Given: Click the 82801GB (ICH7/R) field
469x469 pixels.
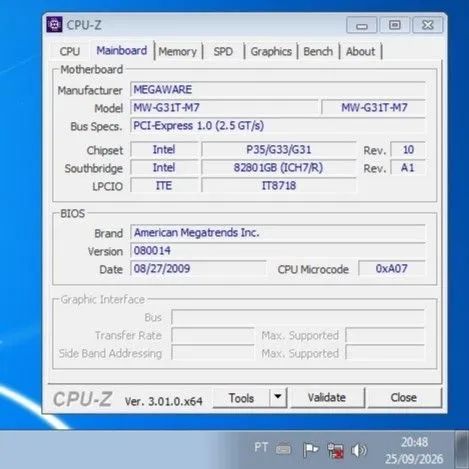Looking at the screenshot, I should click(x=279, y=168).
